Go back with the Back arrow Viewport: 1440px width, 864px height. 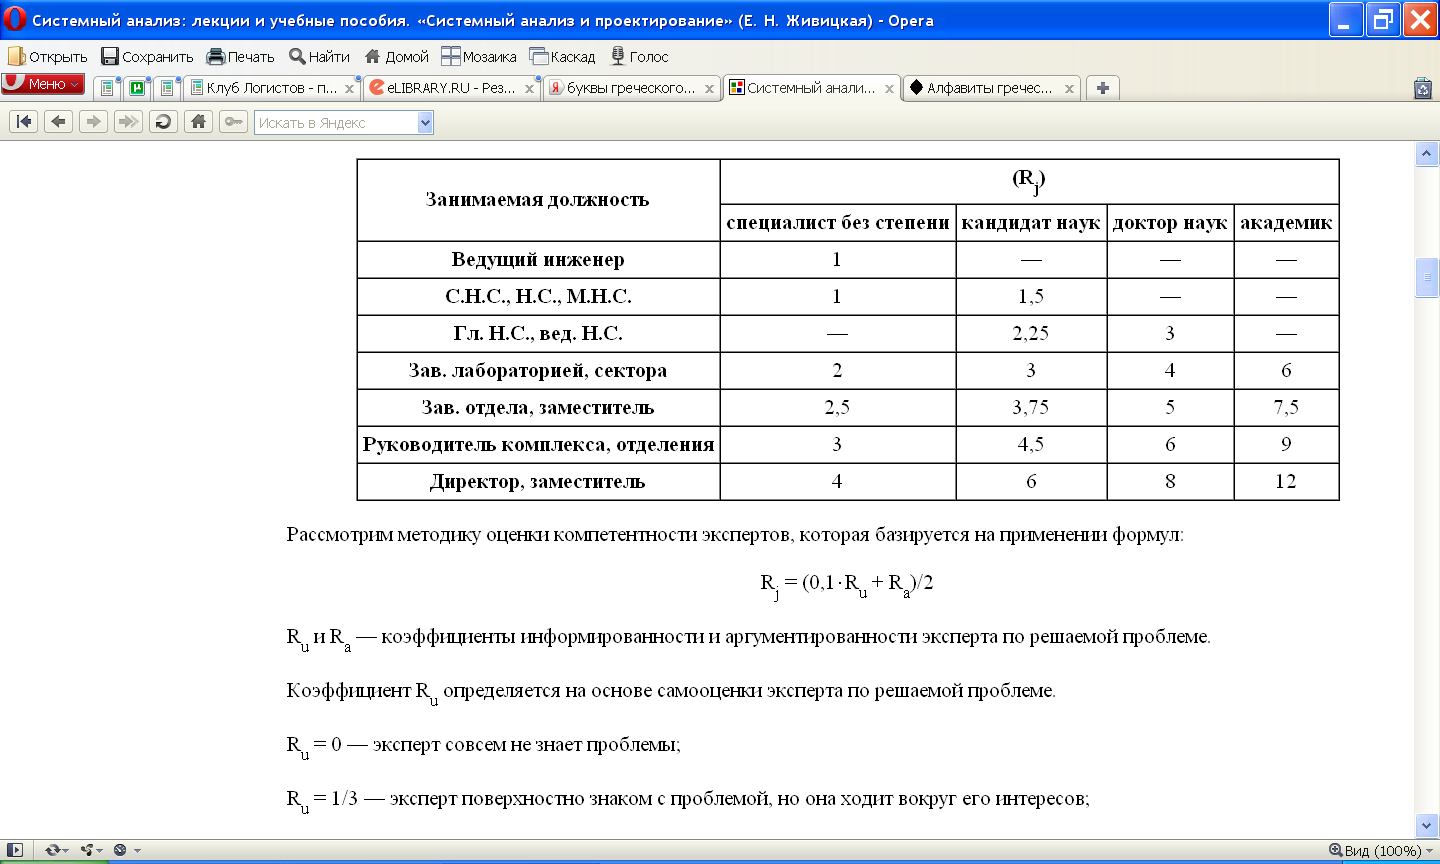coord(59,122)
